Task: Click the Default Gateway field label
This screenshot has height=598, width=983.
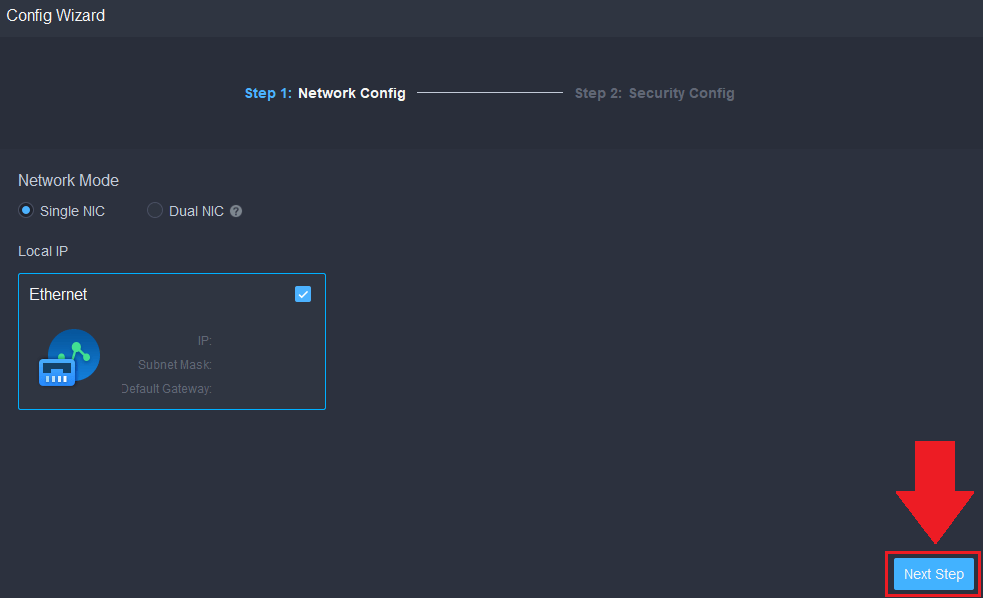Action: pos(166,388)
